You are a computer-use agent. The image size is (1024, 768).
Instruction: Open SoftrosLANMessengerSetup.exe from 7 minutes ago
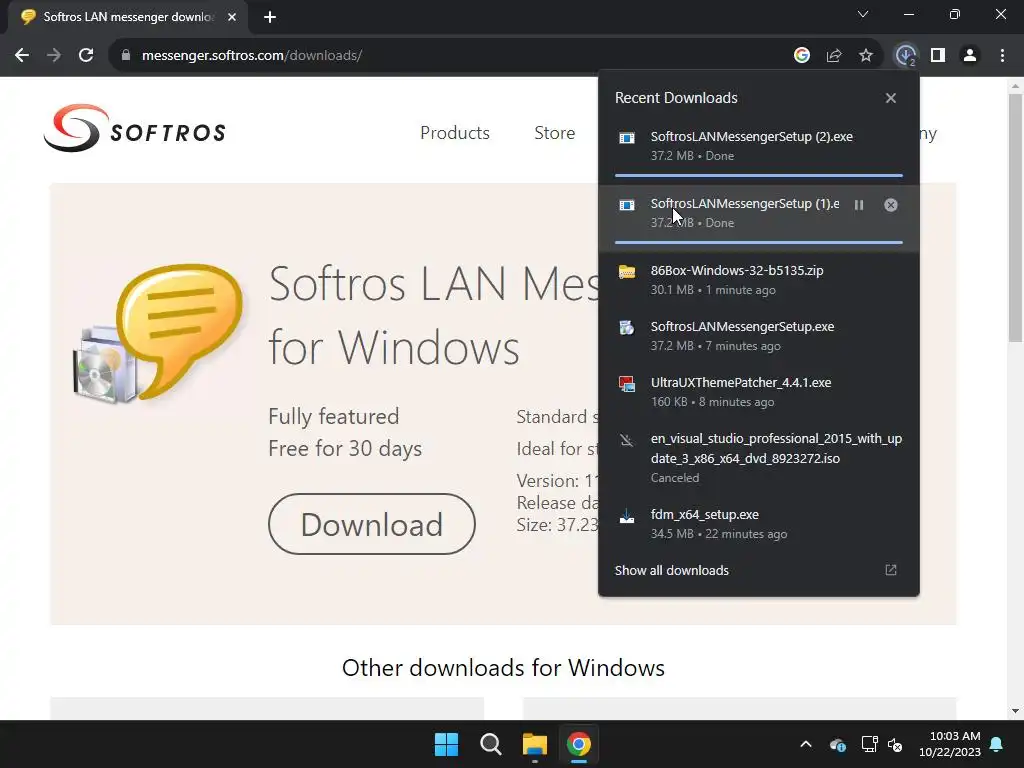[759, 336]
